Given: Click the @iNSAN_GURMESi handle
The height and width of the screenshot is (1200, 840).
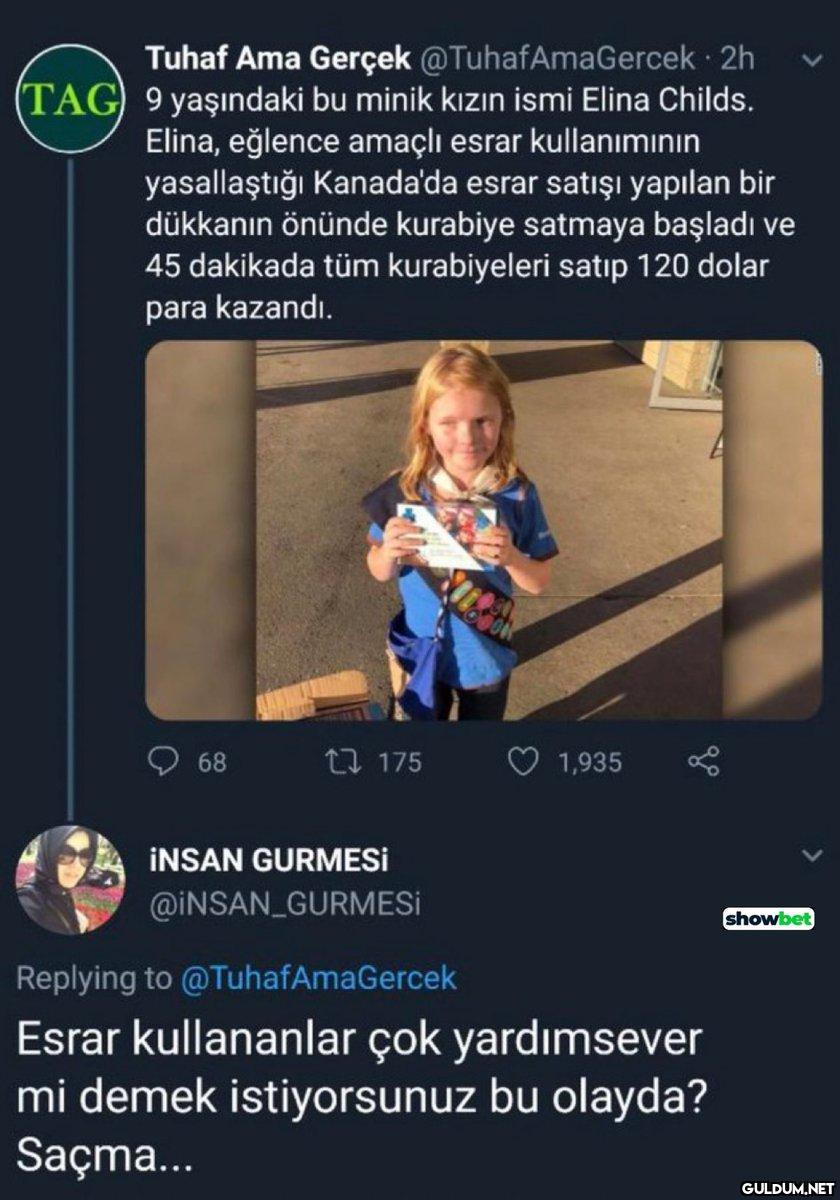Looking at the screenshot, I should (x=284, y=904).
